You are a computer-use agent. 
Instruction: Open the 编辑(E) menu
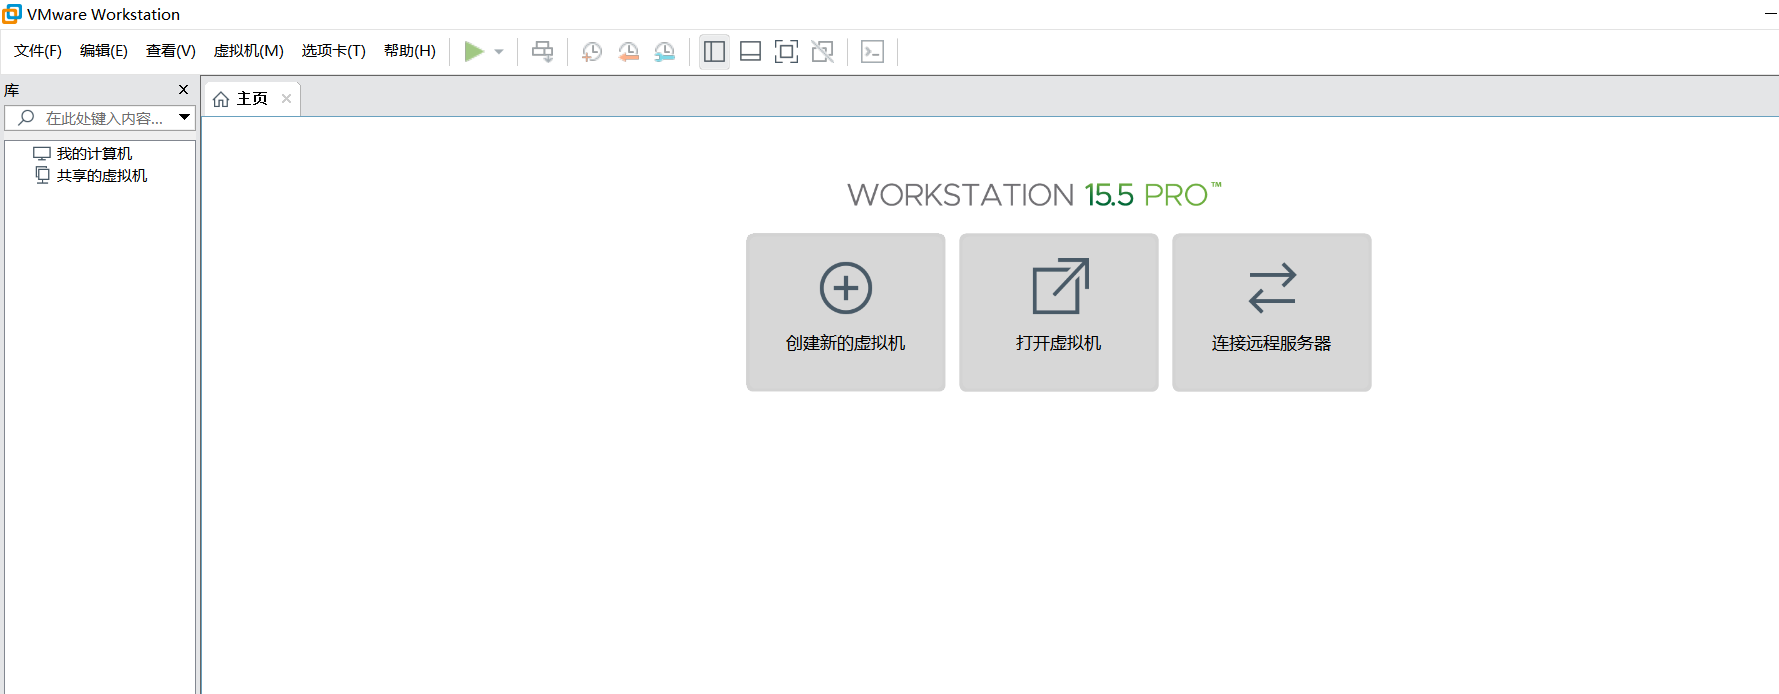104,51
